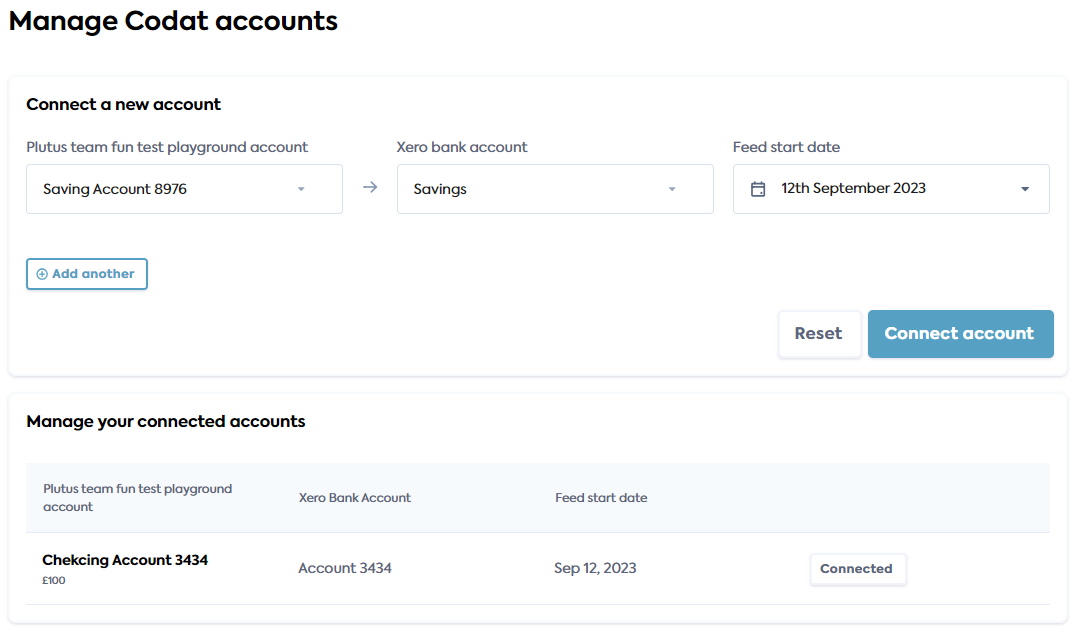Open the Saving Account 8976 selector
Image resolution: width=1078 pixels, height=639 pixels.
pos(184,188)
